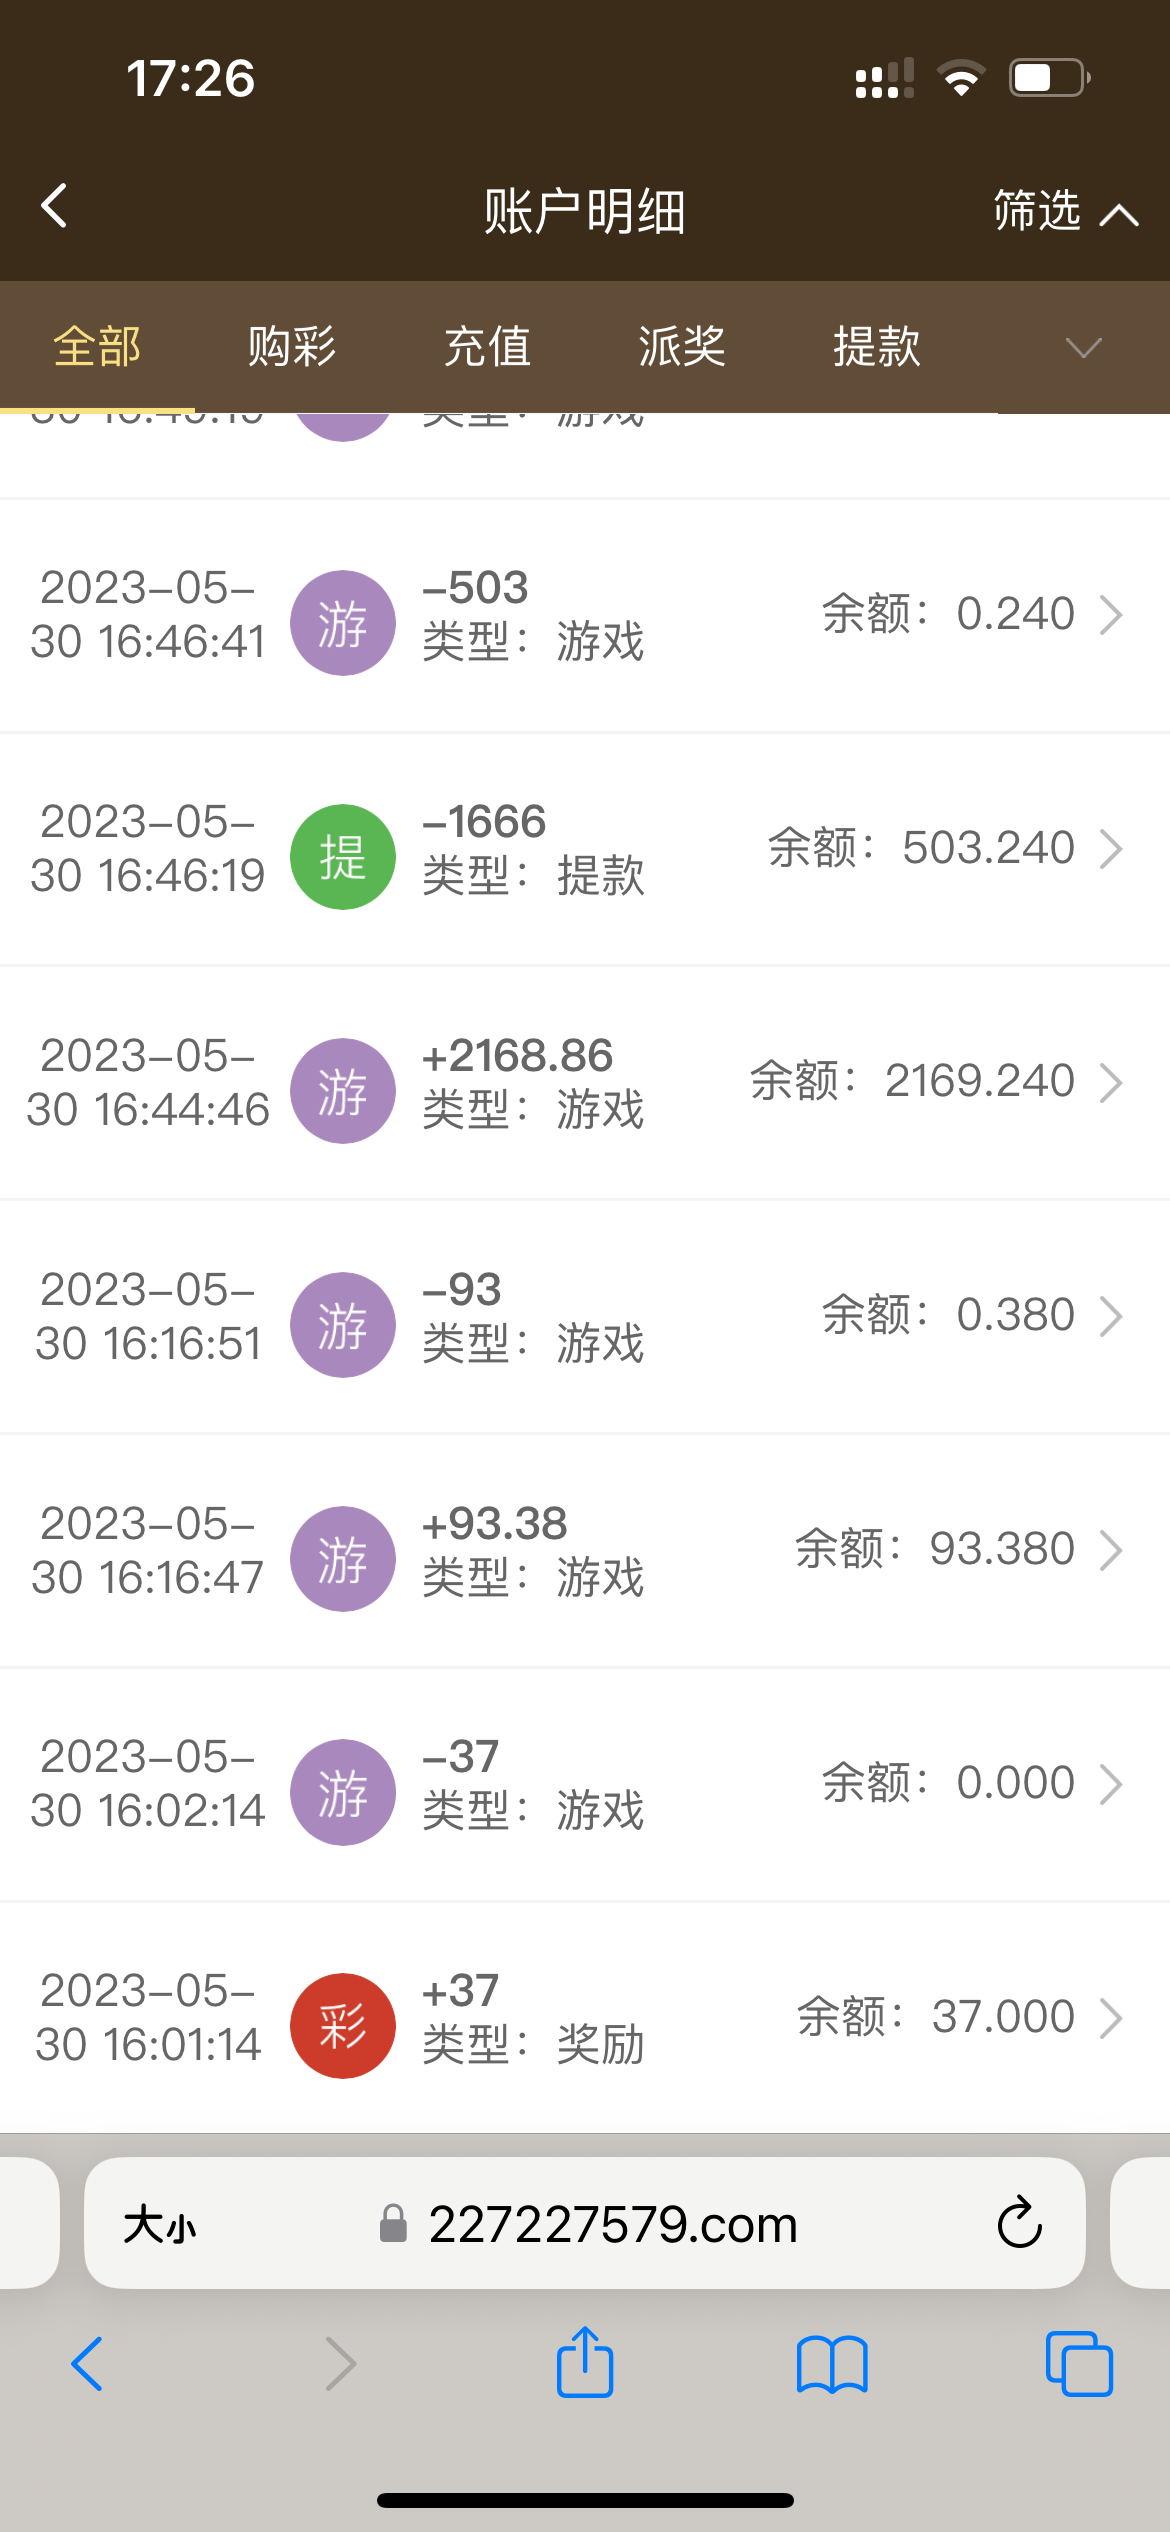Tap the 大小 text size button
This screenshot has height=2532, width=1170.
160,2226
